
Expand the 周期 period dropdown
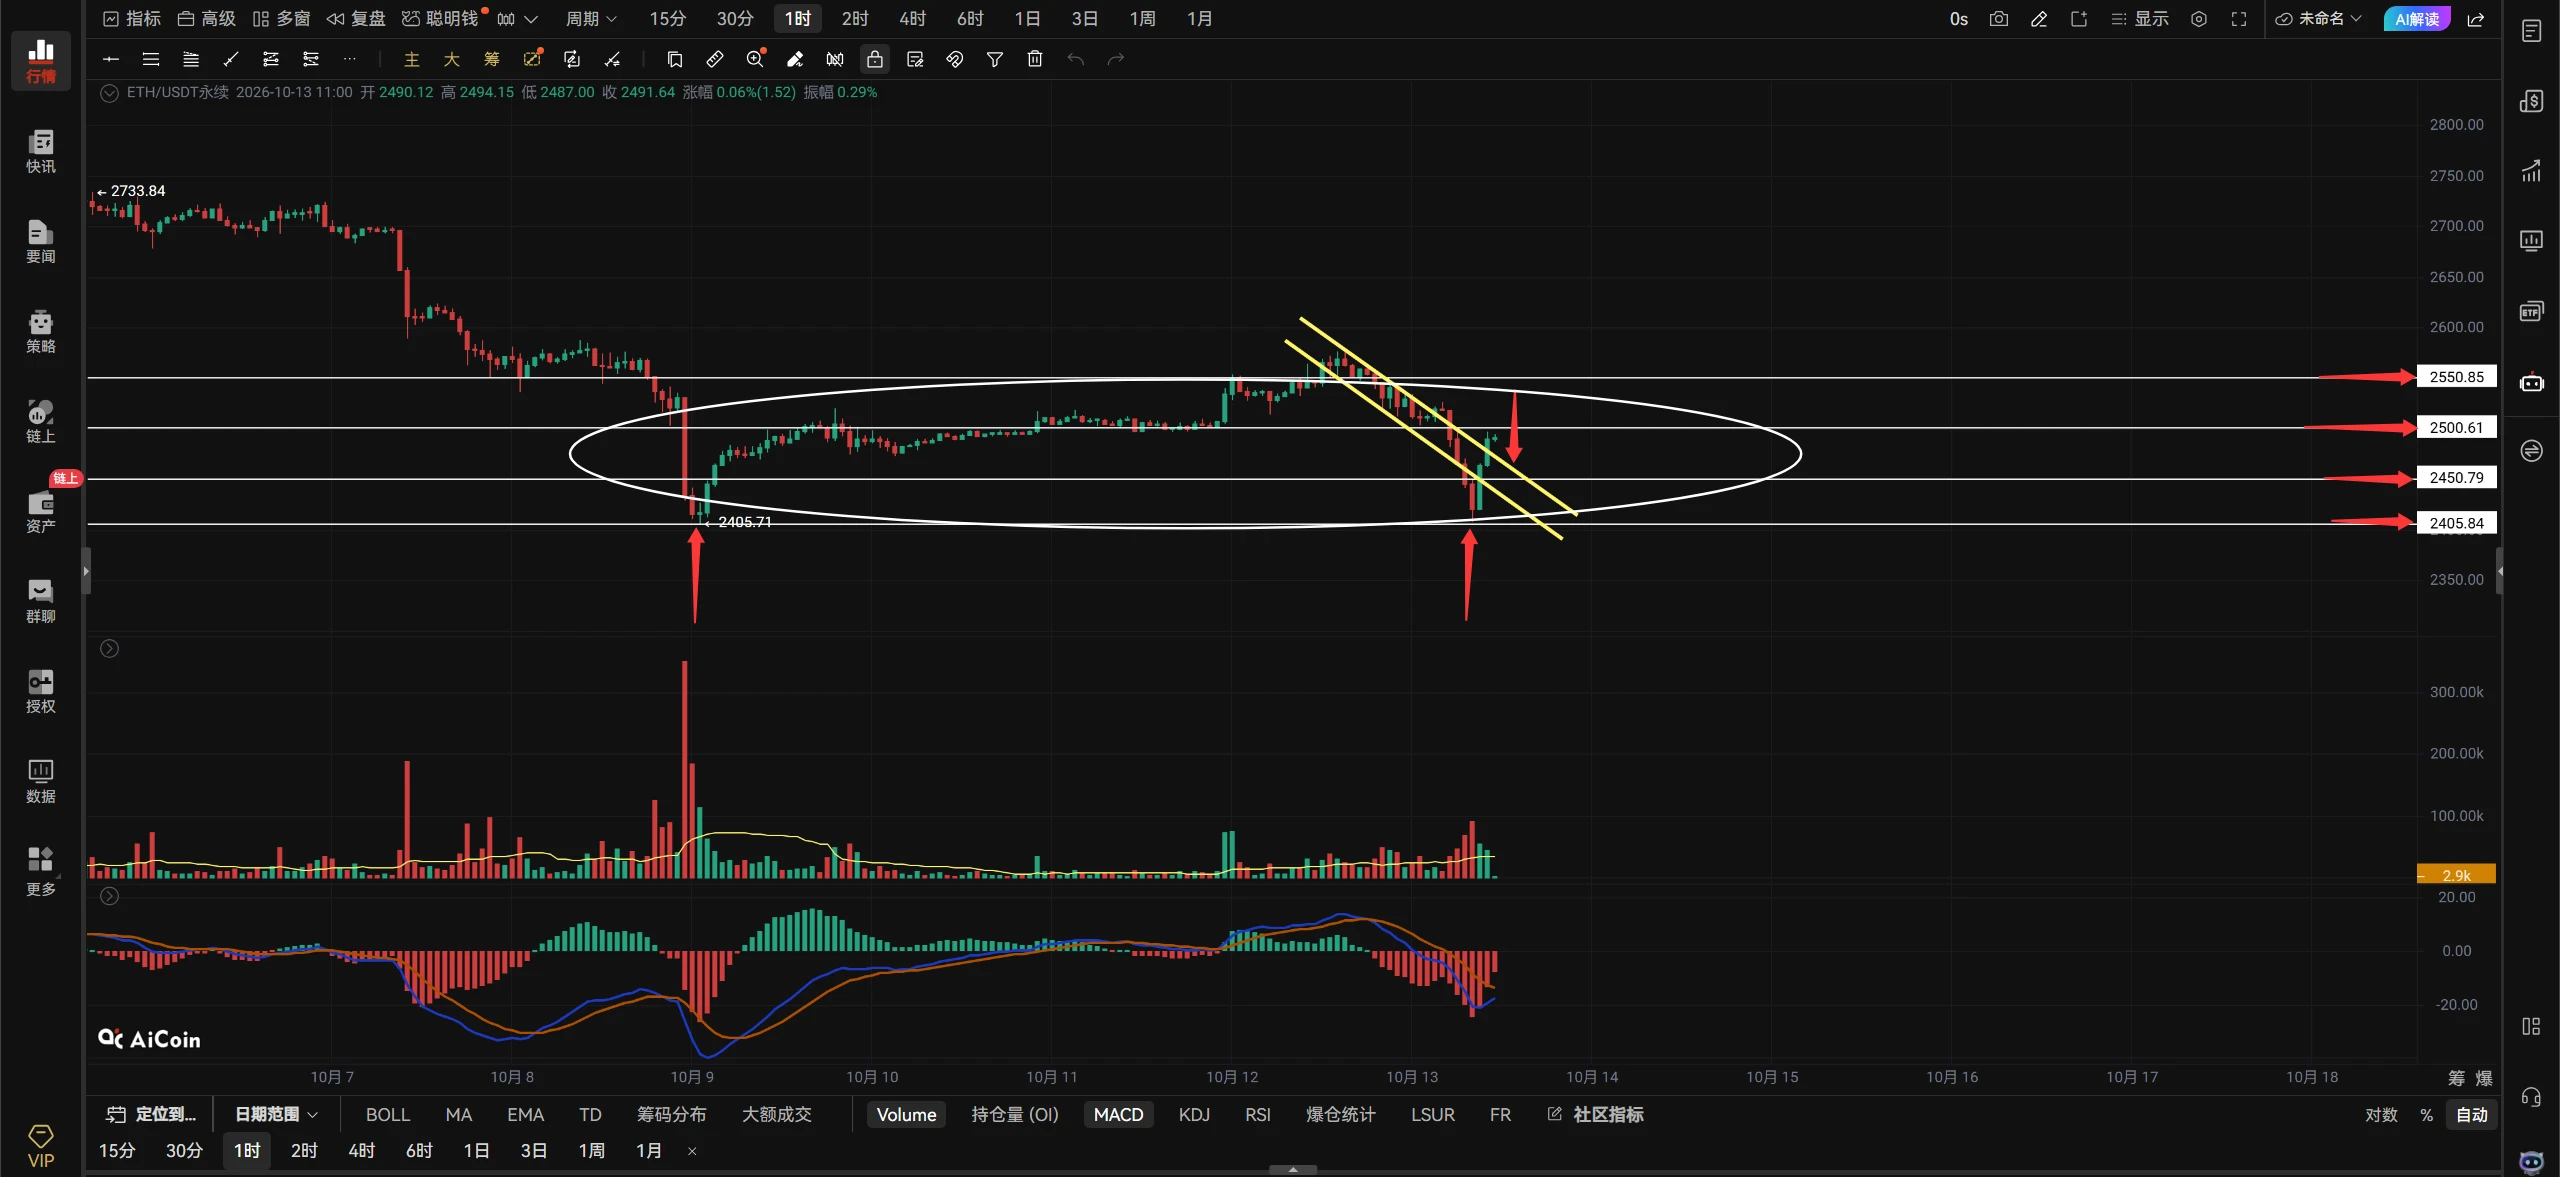click(592, 19)
